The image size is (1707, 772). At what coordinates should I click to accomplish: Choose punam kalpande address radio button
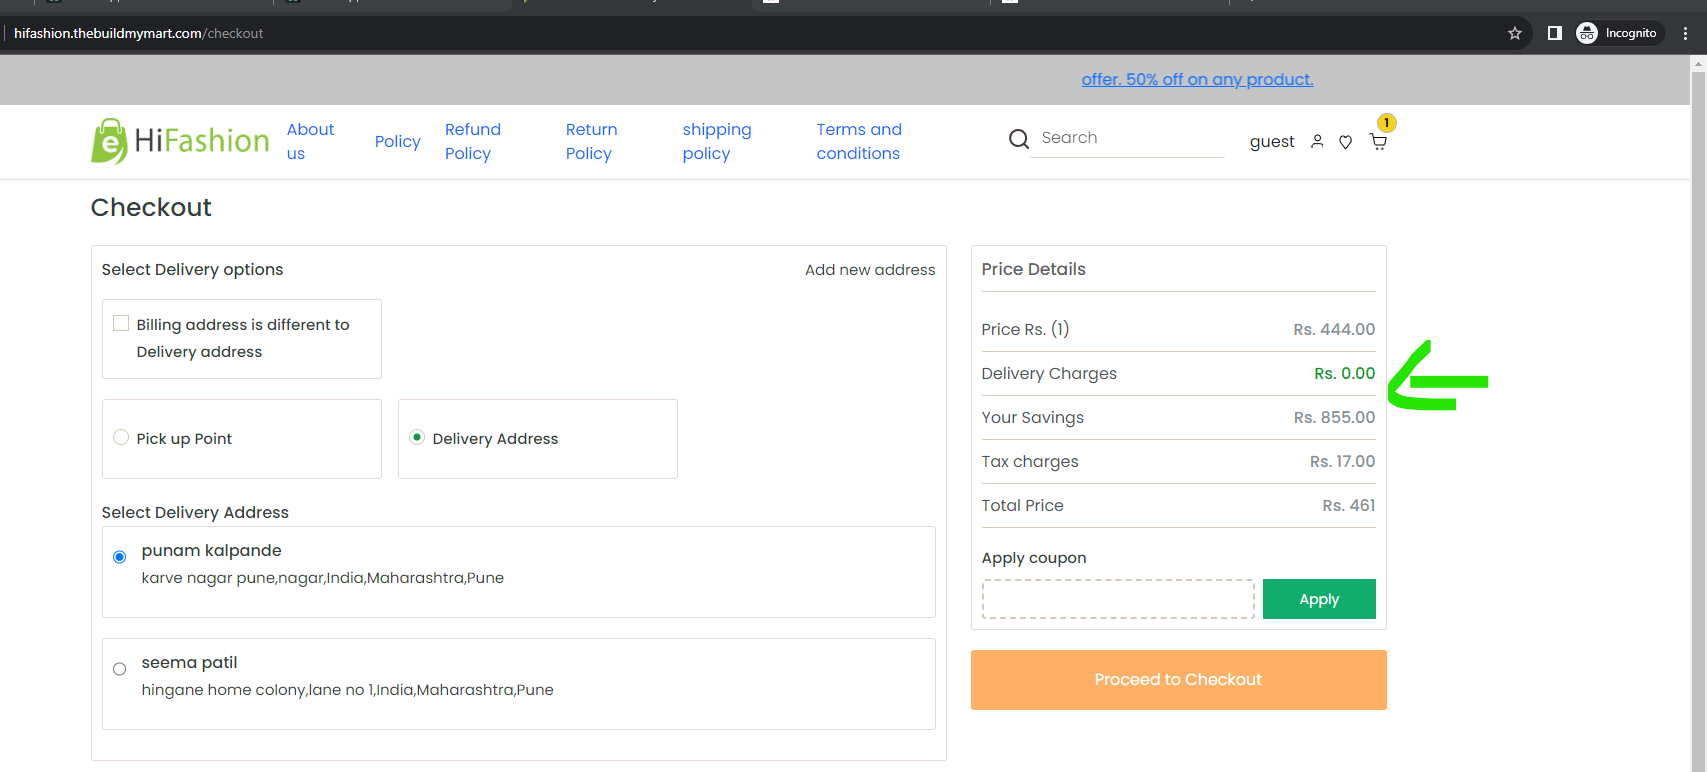(119, 557)
